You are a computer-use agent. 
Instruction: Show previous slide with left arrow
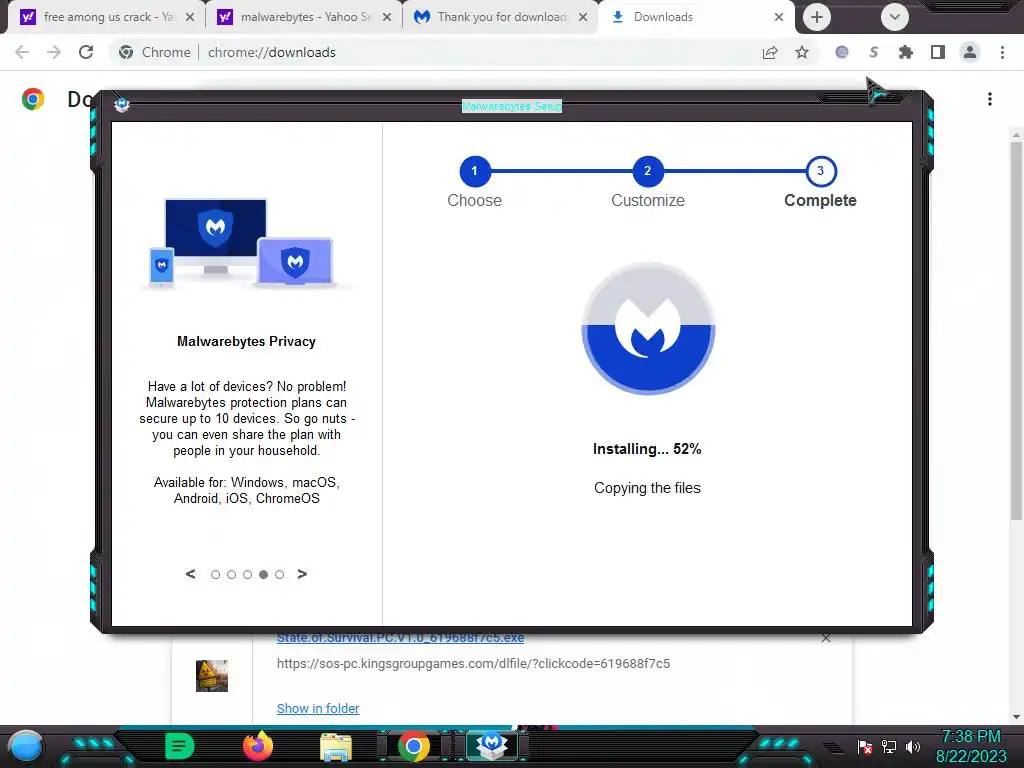[191, 574]
